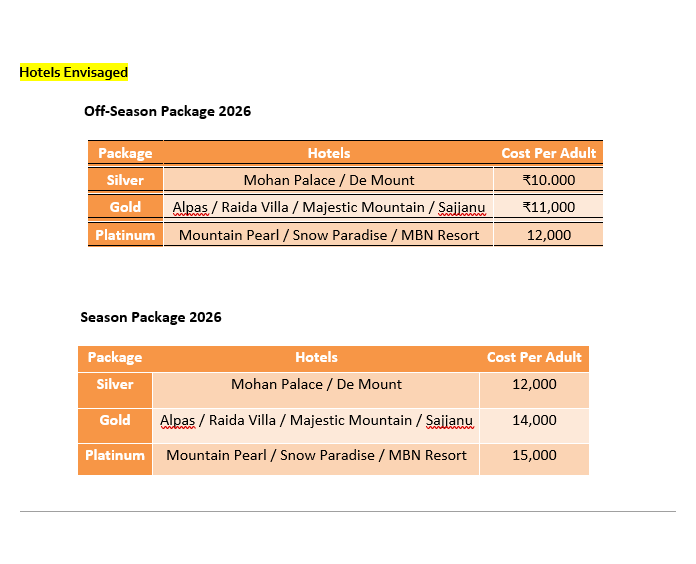Click the highlighted Hotels Envisaged heading
696x564 pixels.
[74, 72]
